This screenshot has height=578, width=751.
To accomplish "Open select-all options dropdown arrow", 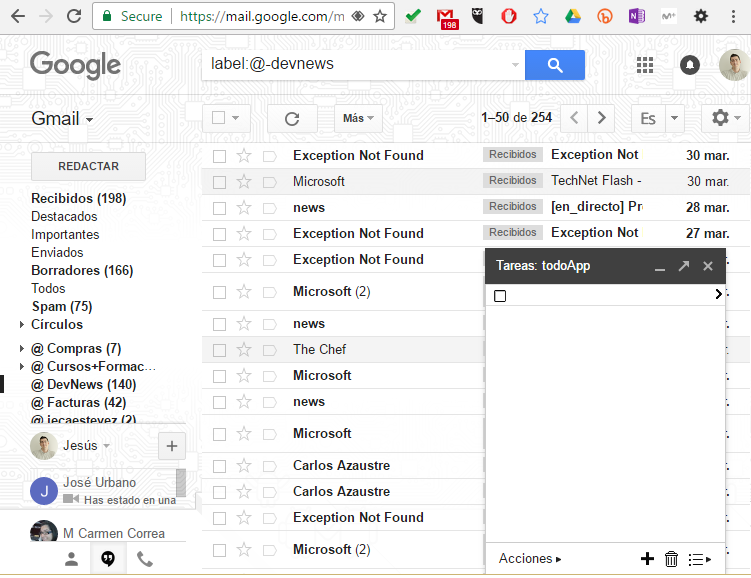I will (235, 118).
